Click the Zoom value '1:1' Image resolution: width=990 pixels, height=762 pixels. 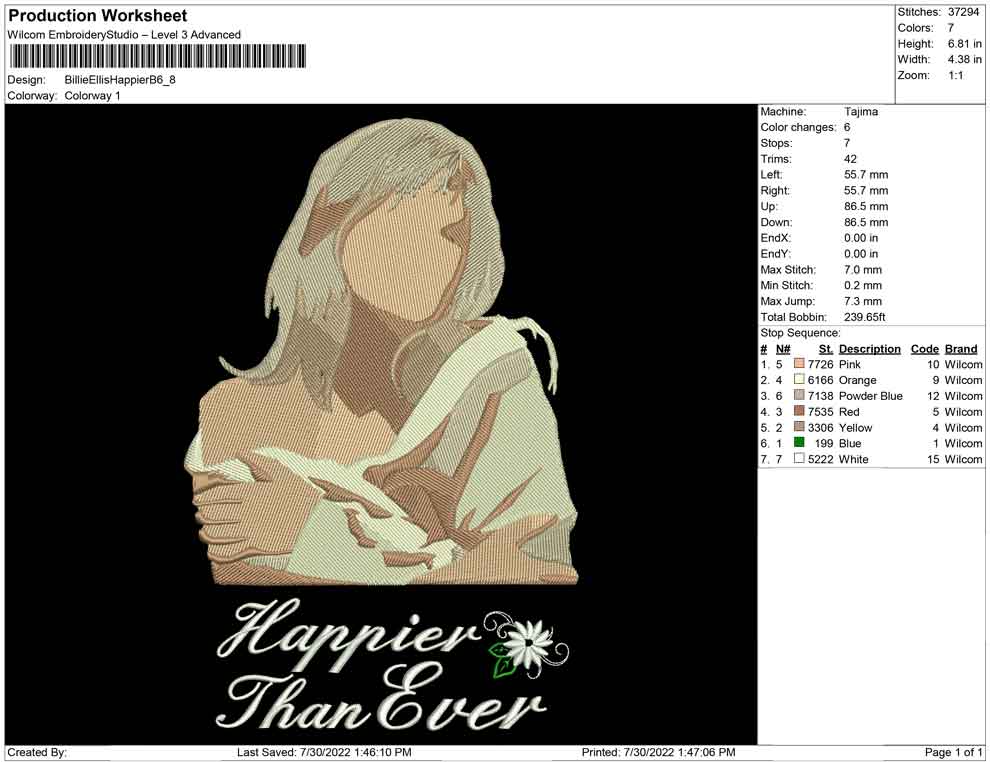point(956,75)
